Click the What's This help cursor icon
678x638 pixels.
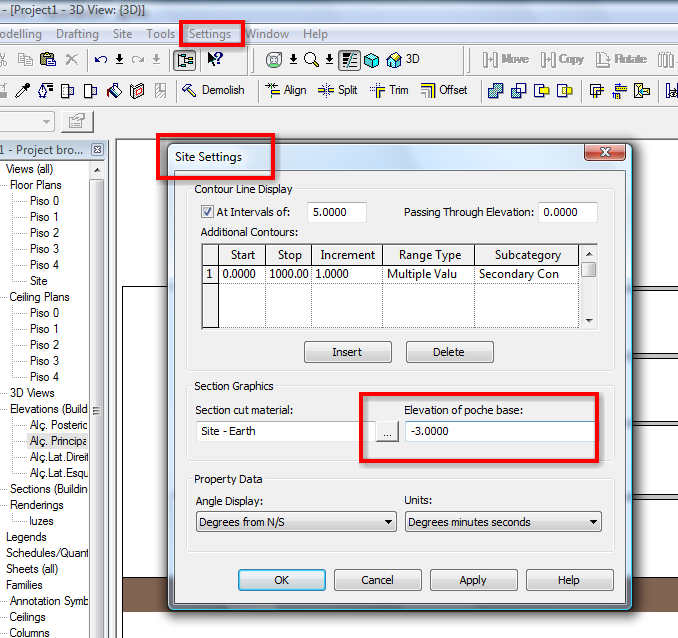pos(215,60)
